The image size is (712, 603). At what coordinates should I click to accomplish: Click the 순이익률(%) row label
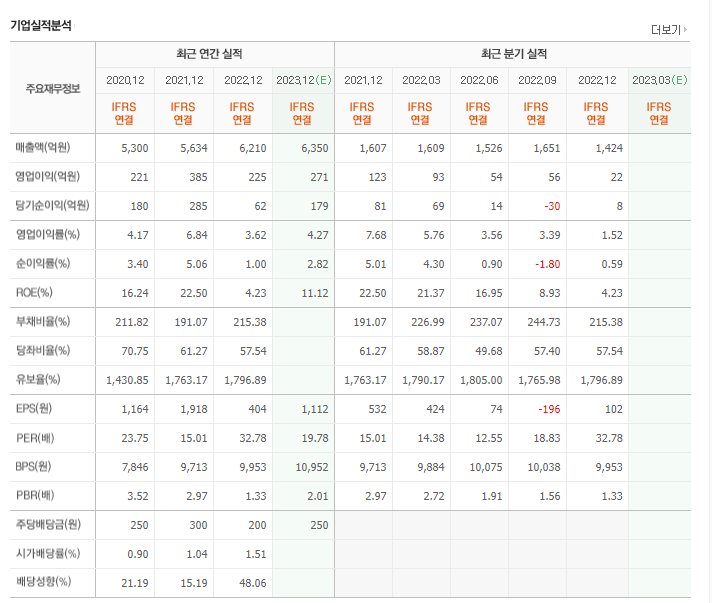coord(43,264)
